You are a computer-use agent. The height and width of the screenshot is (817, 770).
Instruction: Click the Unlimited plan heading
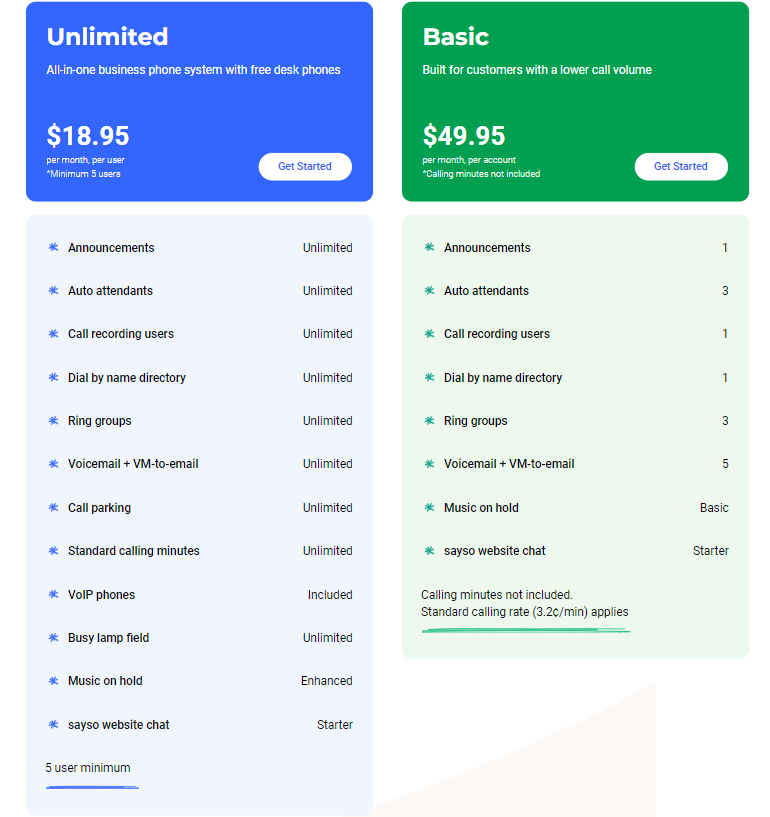[107, 37]
